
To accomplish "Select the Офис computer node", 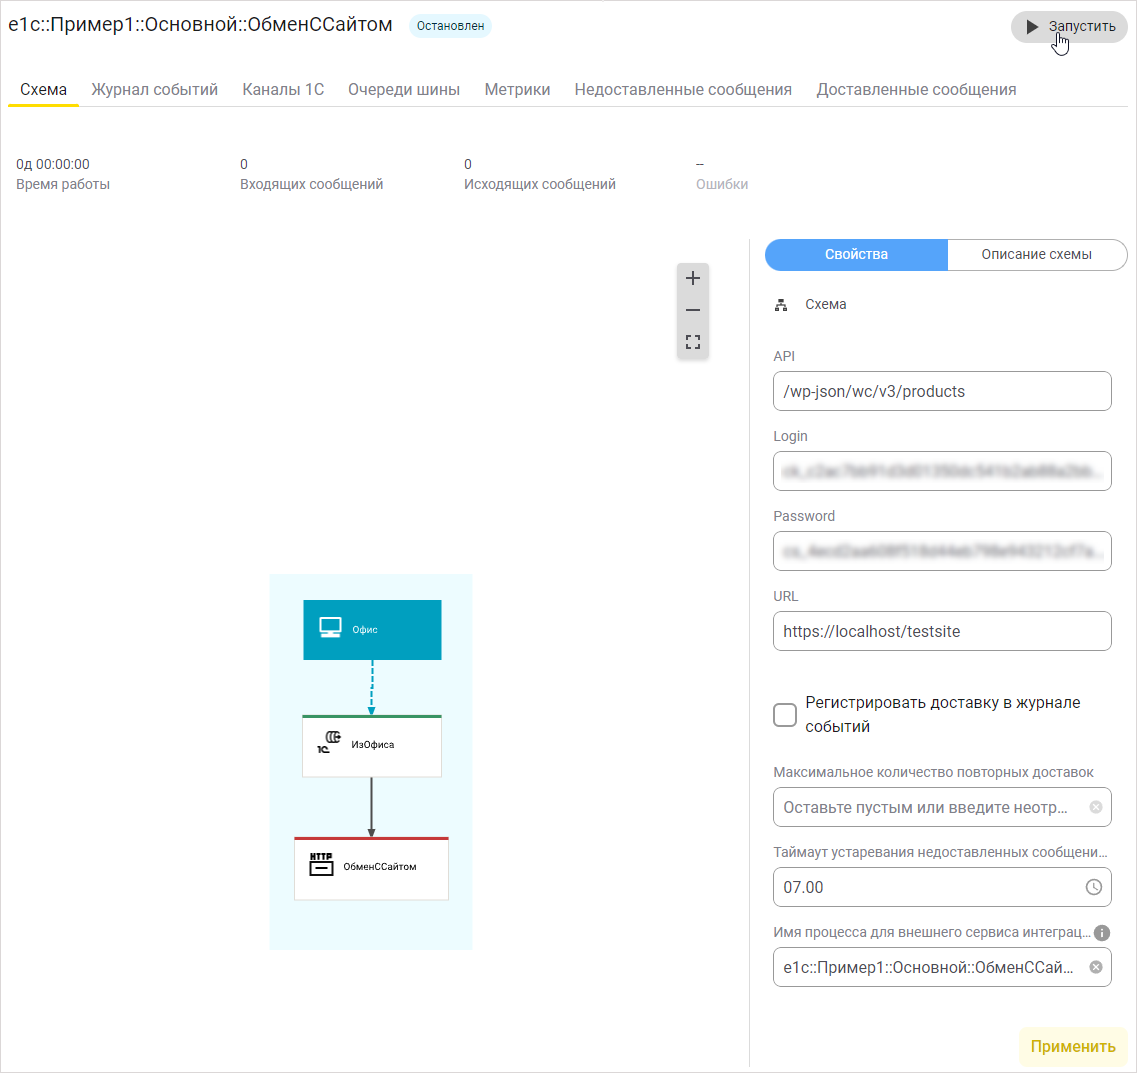I will 372,630.
